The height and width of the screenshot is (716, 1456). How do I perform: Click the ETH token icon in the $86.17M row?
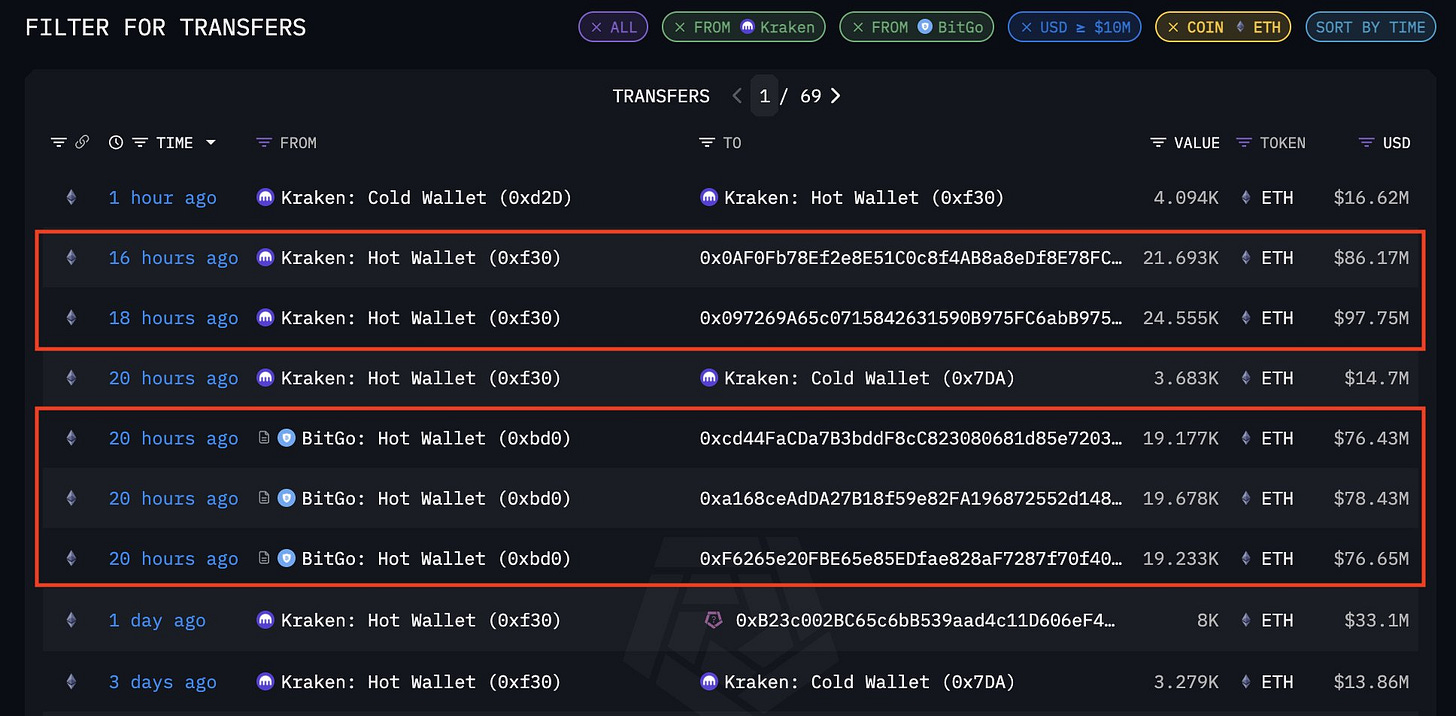(x=1245, y=258)
